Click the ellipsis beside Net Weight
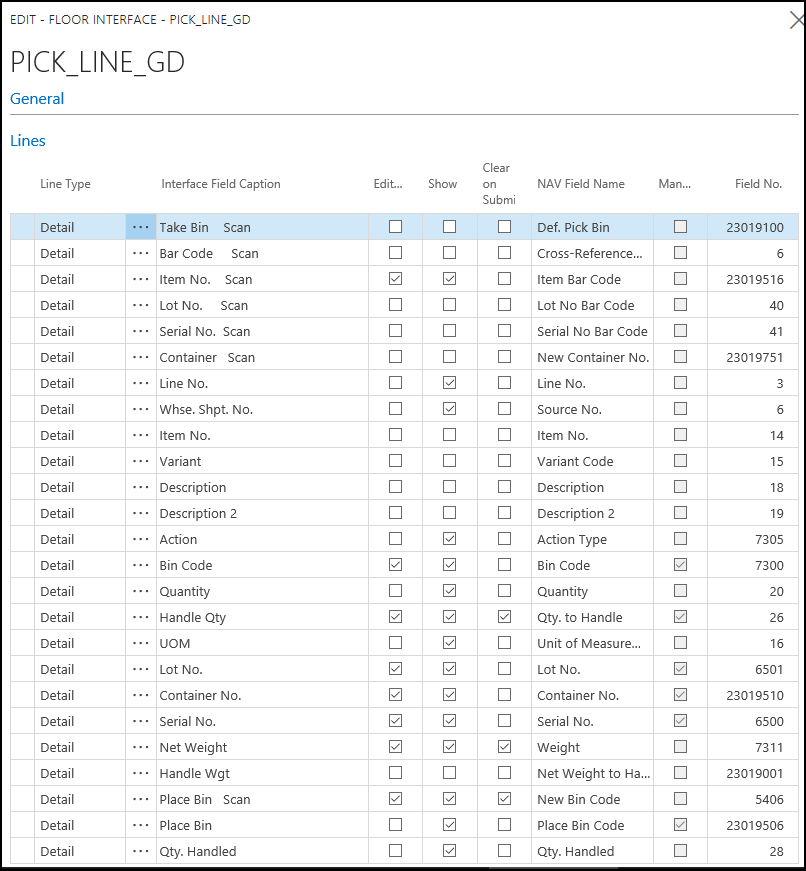This screenshot has width=806, height=871. pyautogui.click(x=139, y=747)
